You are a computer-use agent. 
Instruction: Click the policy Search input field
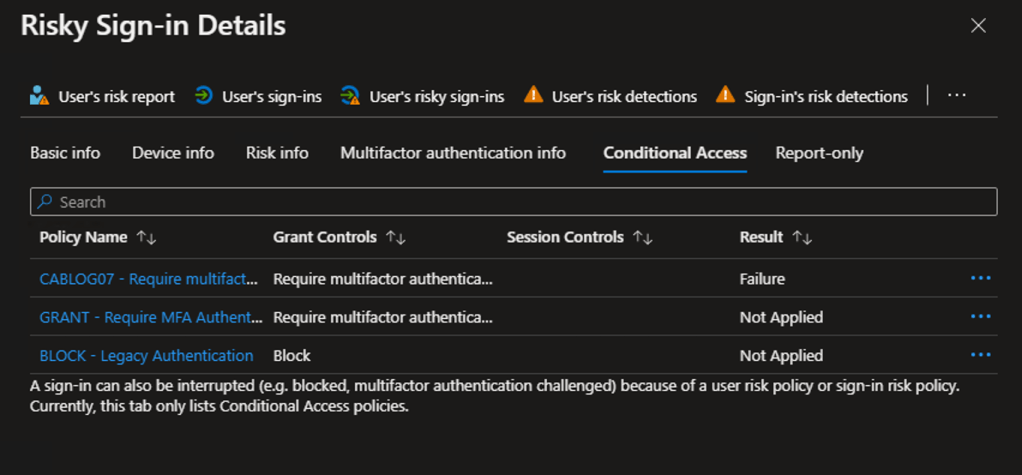(x=513, y=202)
